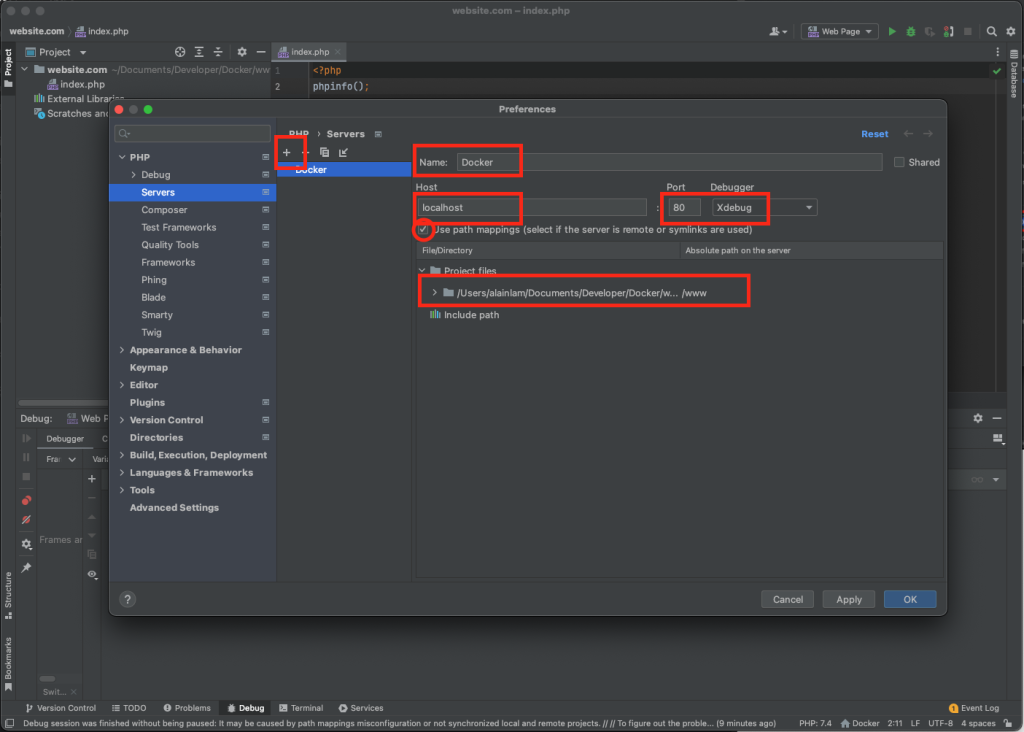Expand the Tools section

tap(122, 490)
